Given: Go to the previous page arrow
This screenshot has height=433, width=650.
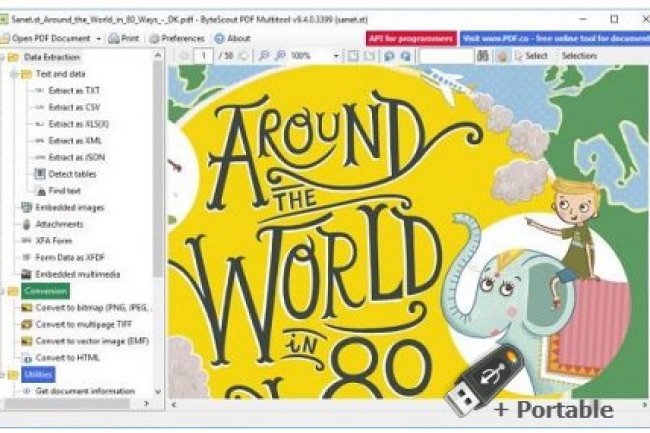Looking at the screenshot, I should pyautogui.click(x=184, y=56).
